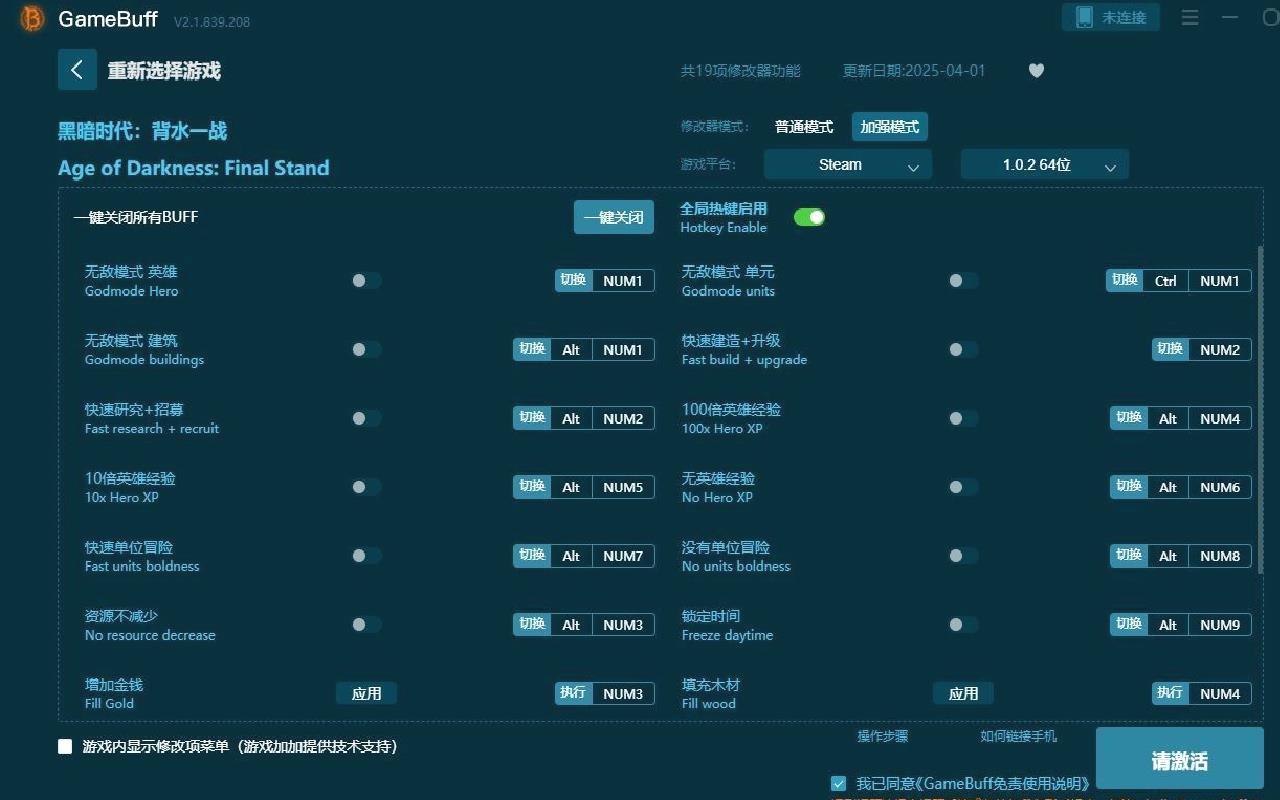Click the 请激活 activate button
The image size is (1280, 800).
pyautogui.click(x=1180, y=761)
